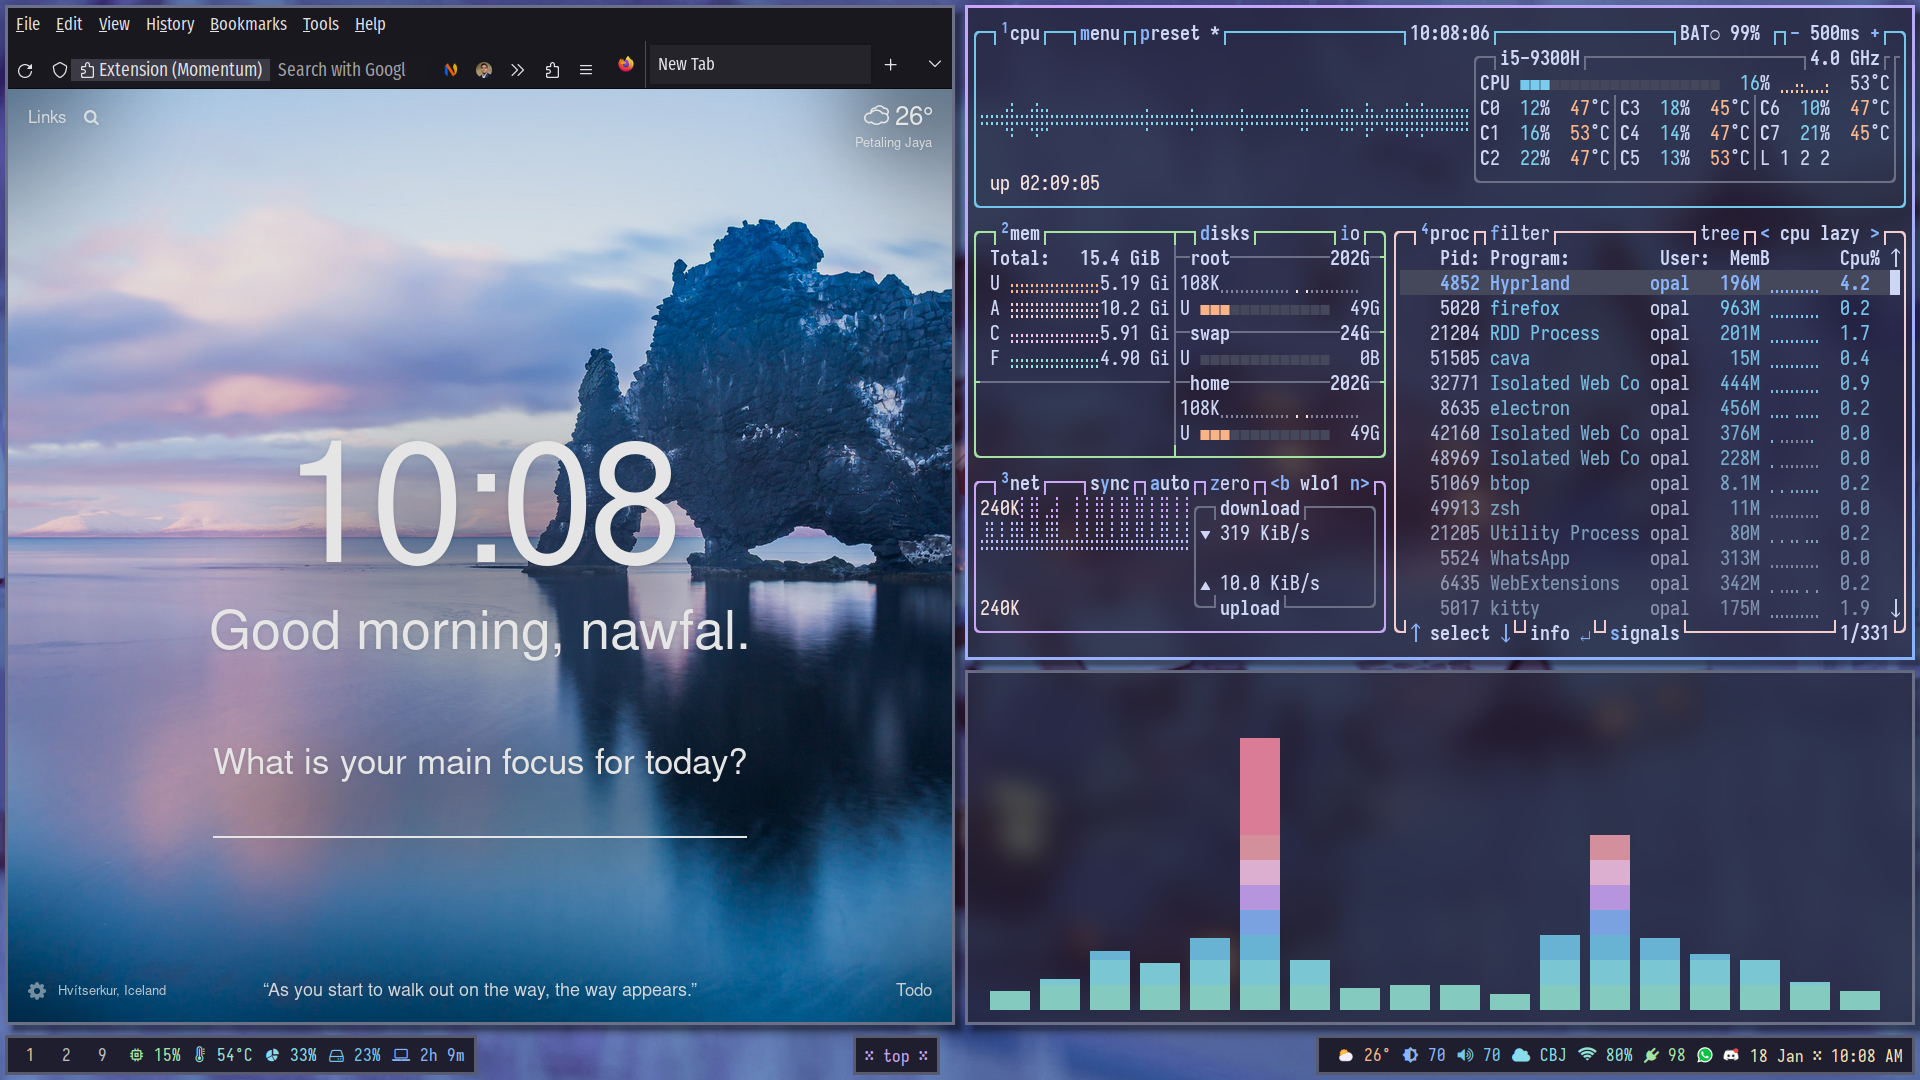Open Todo in Momentum

[913, 990]
